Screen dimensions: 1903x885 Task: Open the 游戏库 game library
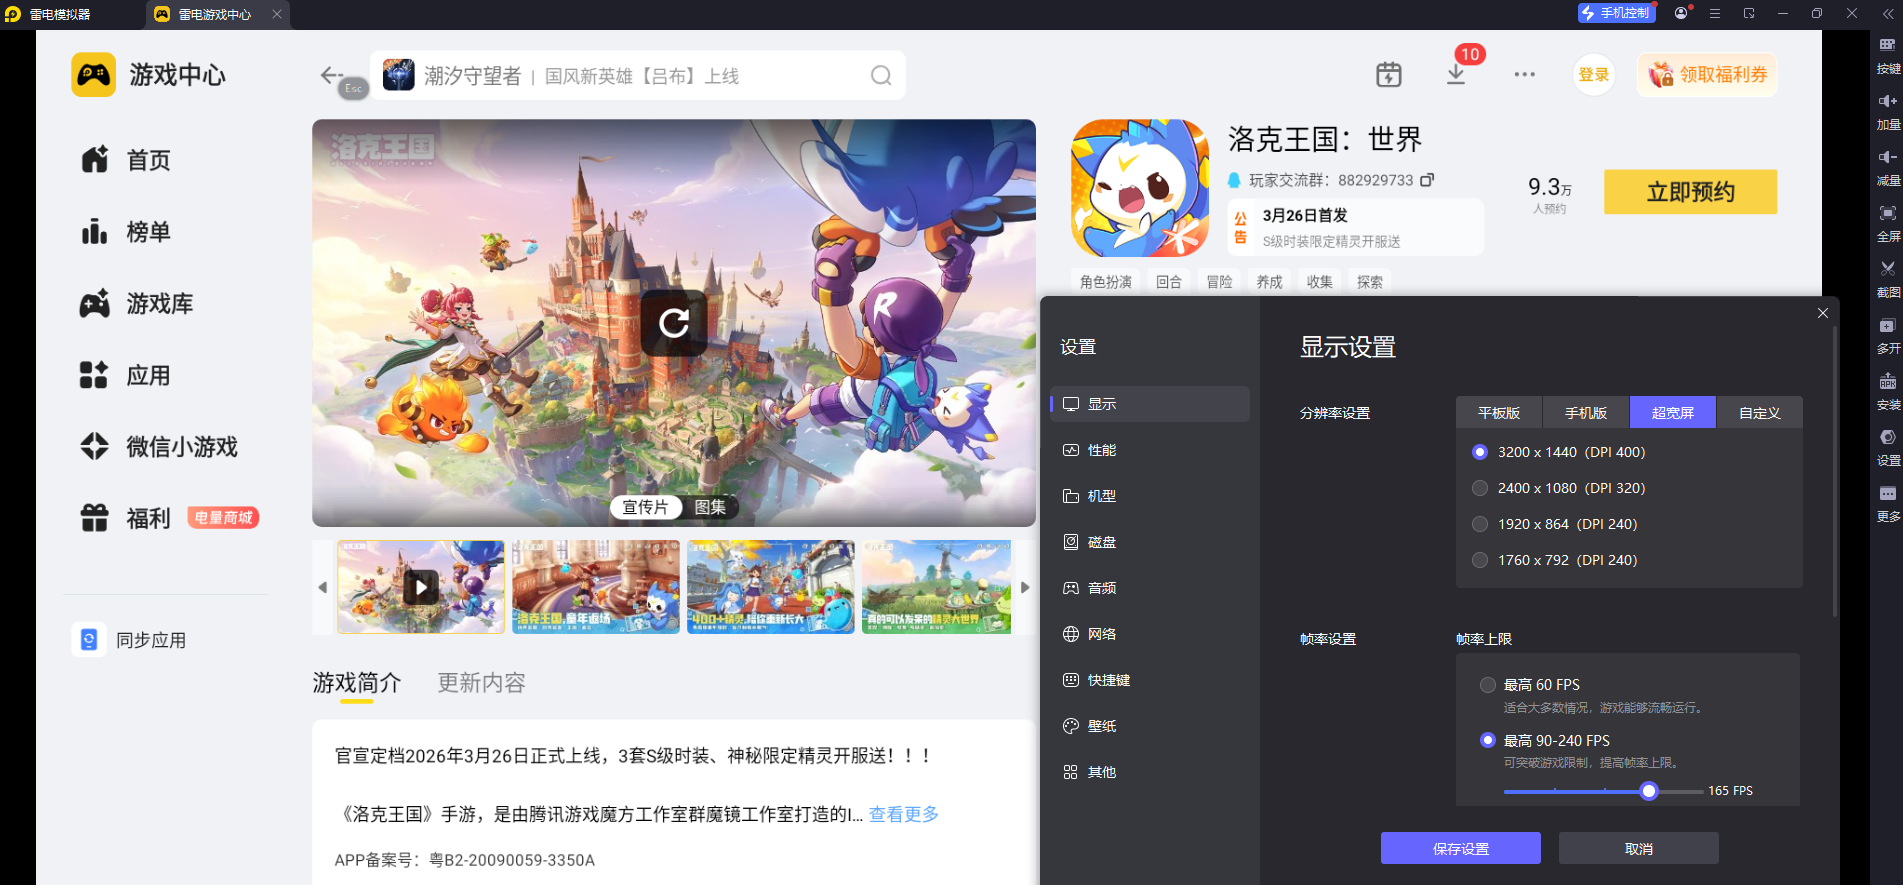pyautogui.click(x=137, y=304)
